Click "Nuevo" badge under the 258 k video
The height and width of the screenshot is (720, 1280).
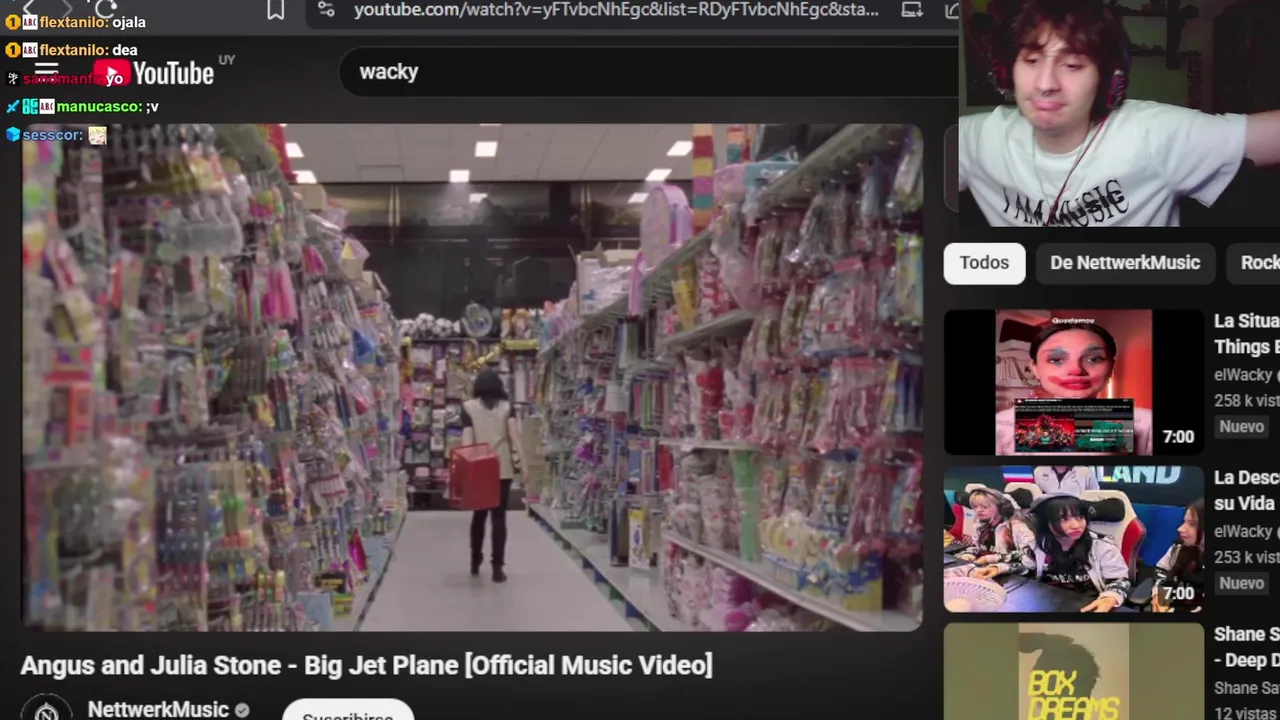tap(1242, 426)
